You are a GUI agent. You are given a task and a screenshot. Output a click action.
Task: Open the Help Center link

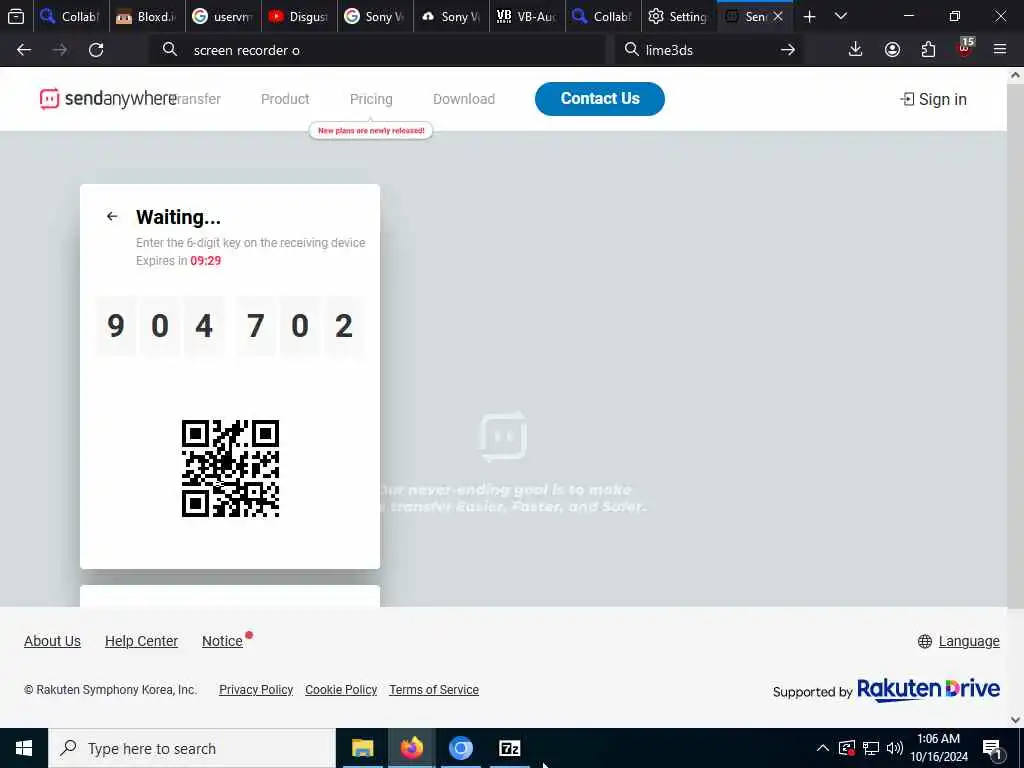tap(141, 641)
